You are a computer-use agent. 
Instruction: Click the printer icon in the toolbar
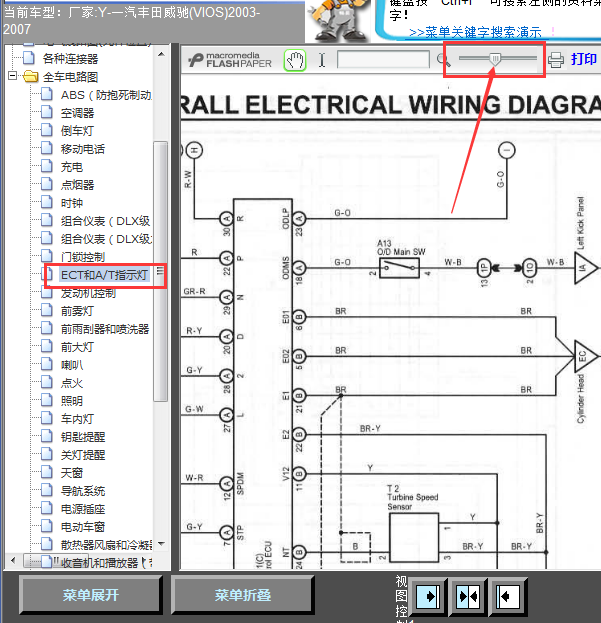tap(556, 60)
